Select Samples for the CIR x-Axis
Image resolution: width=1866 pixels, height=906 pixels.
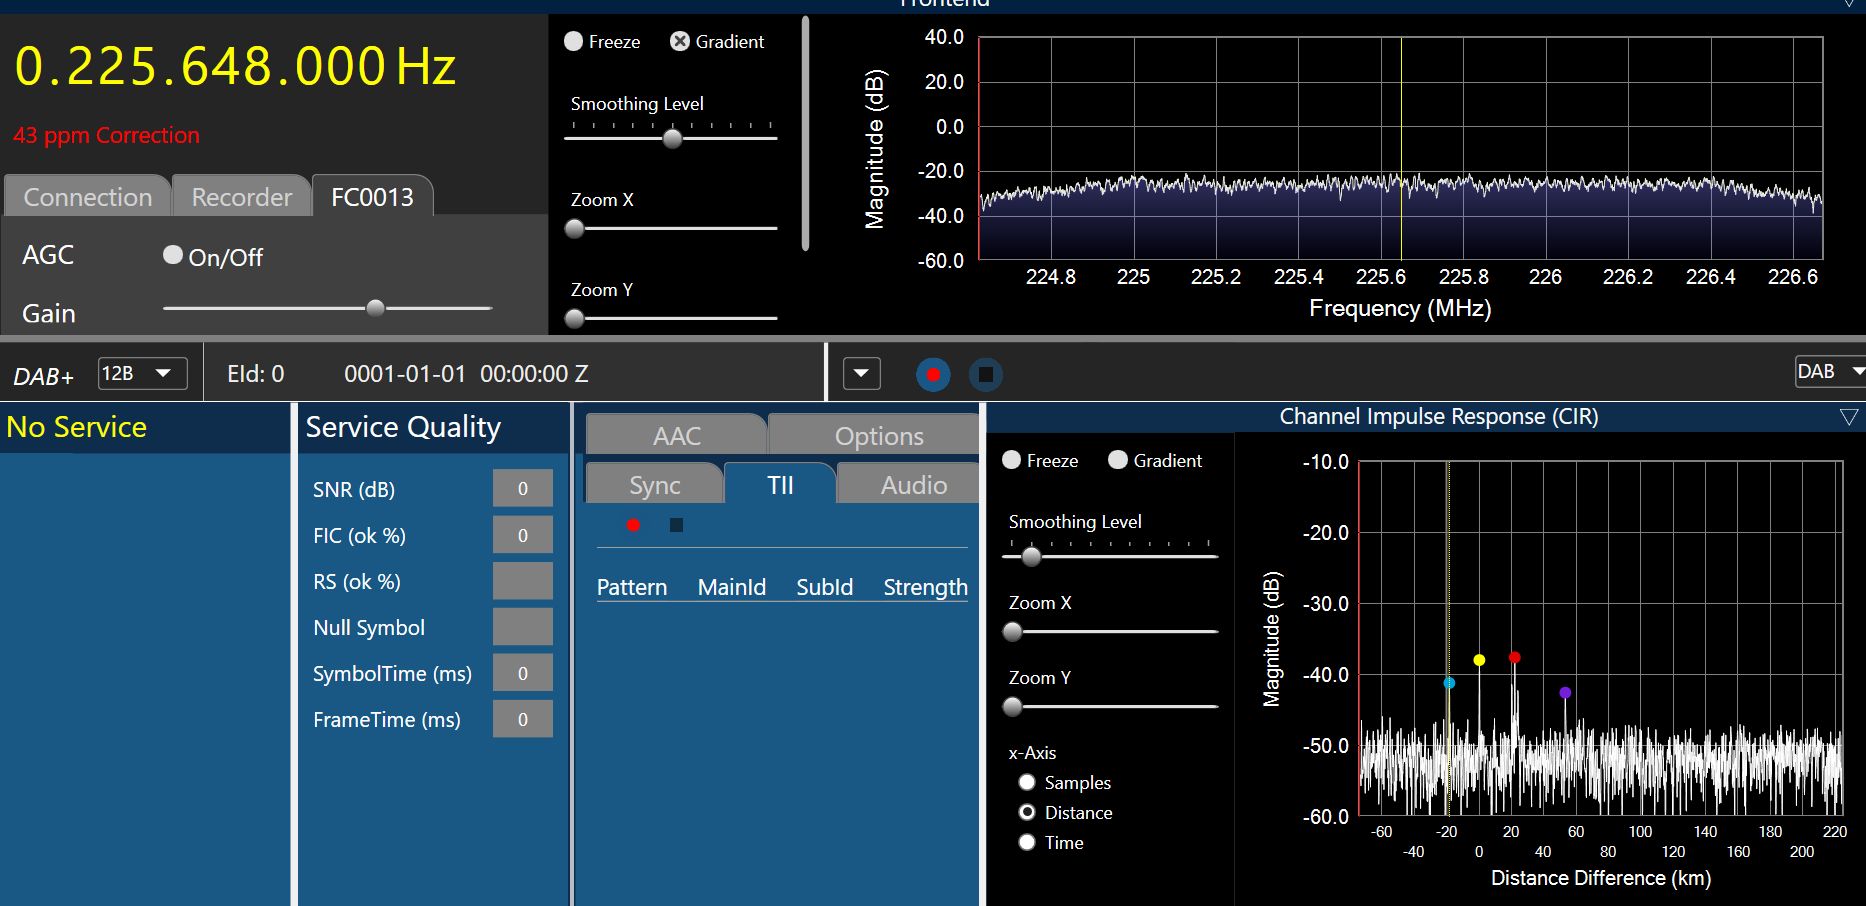pos(1027,782)
